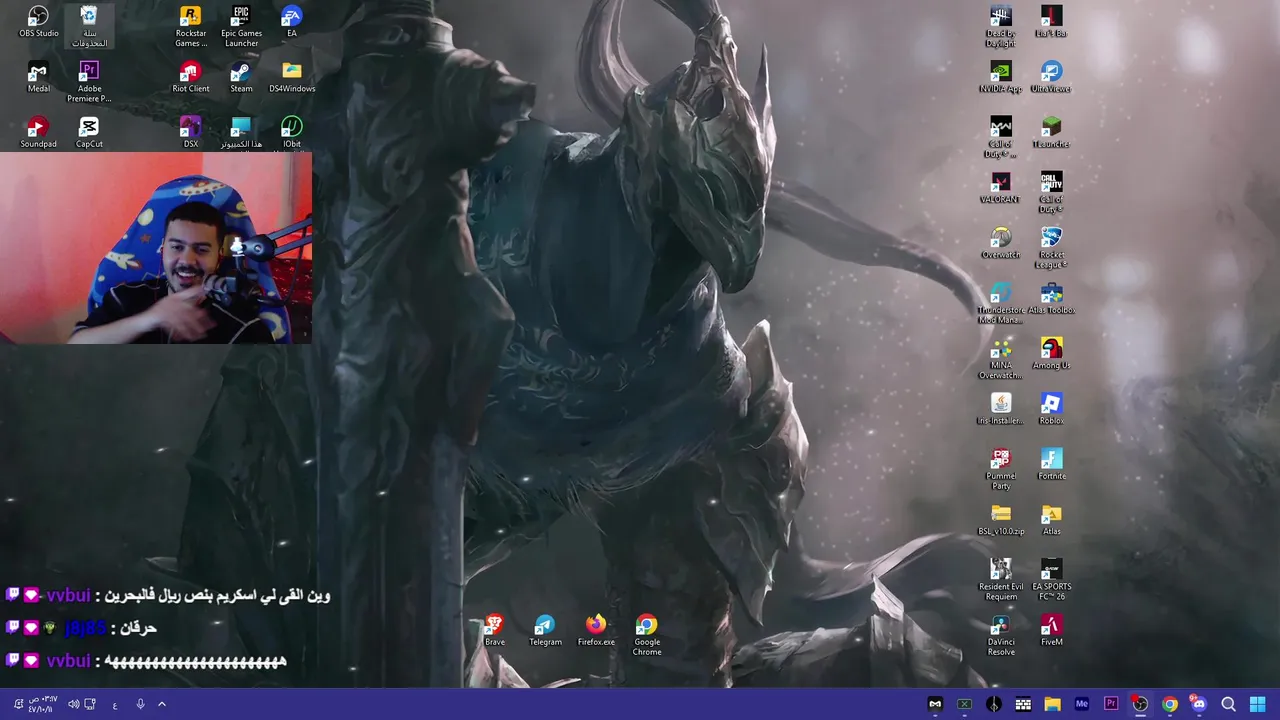This screenshot has height=720, width=1280.
Task: Open the Liar's Bar desktop shortcut
Action: click(x=1051, y=22)
